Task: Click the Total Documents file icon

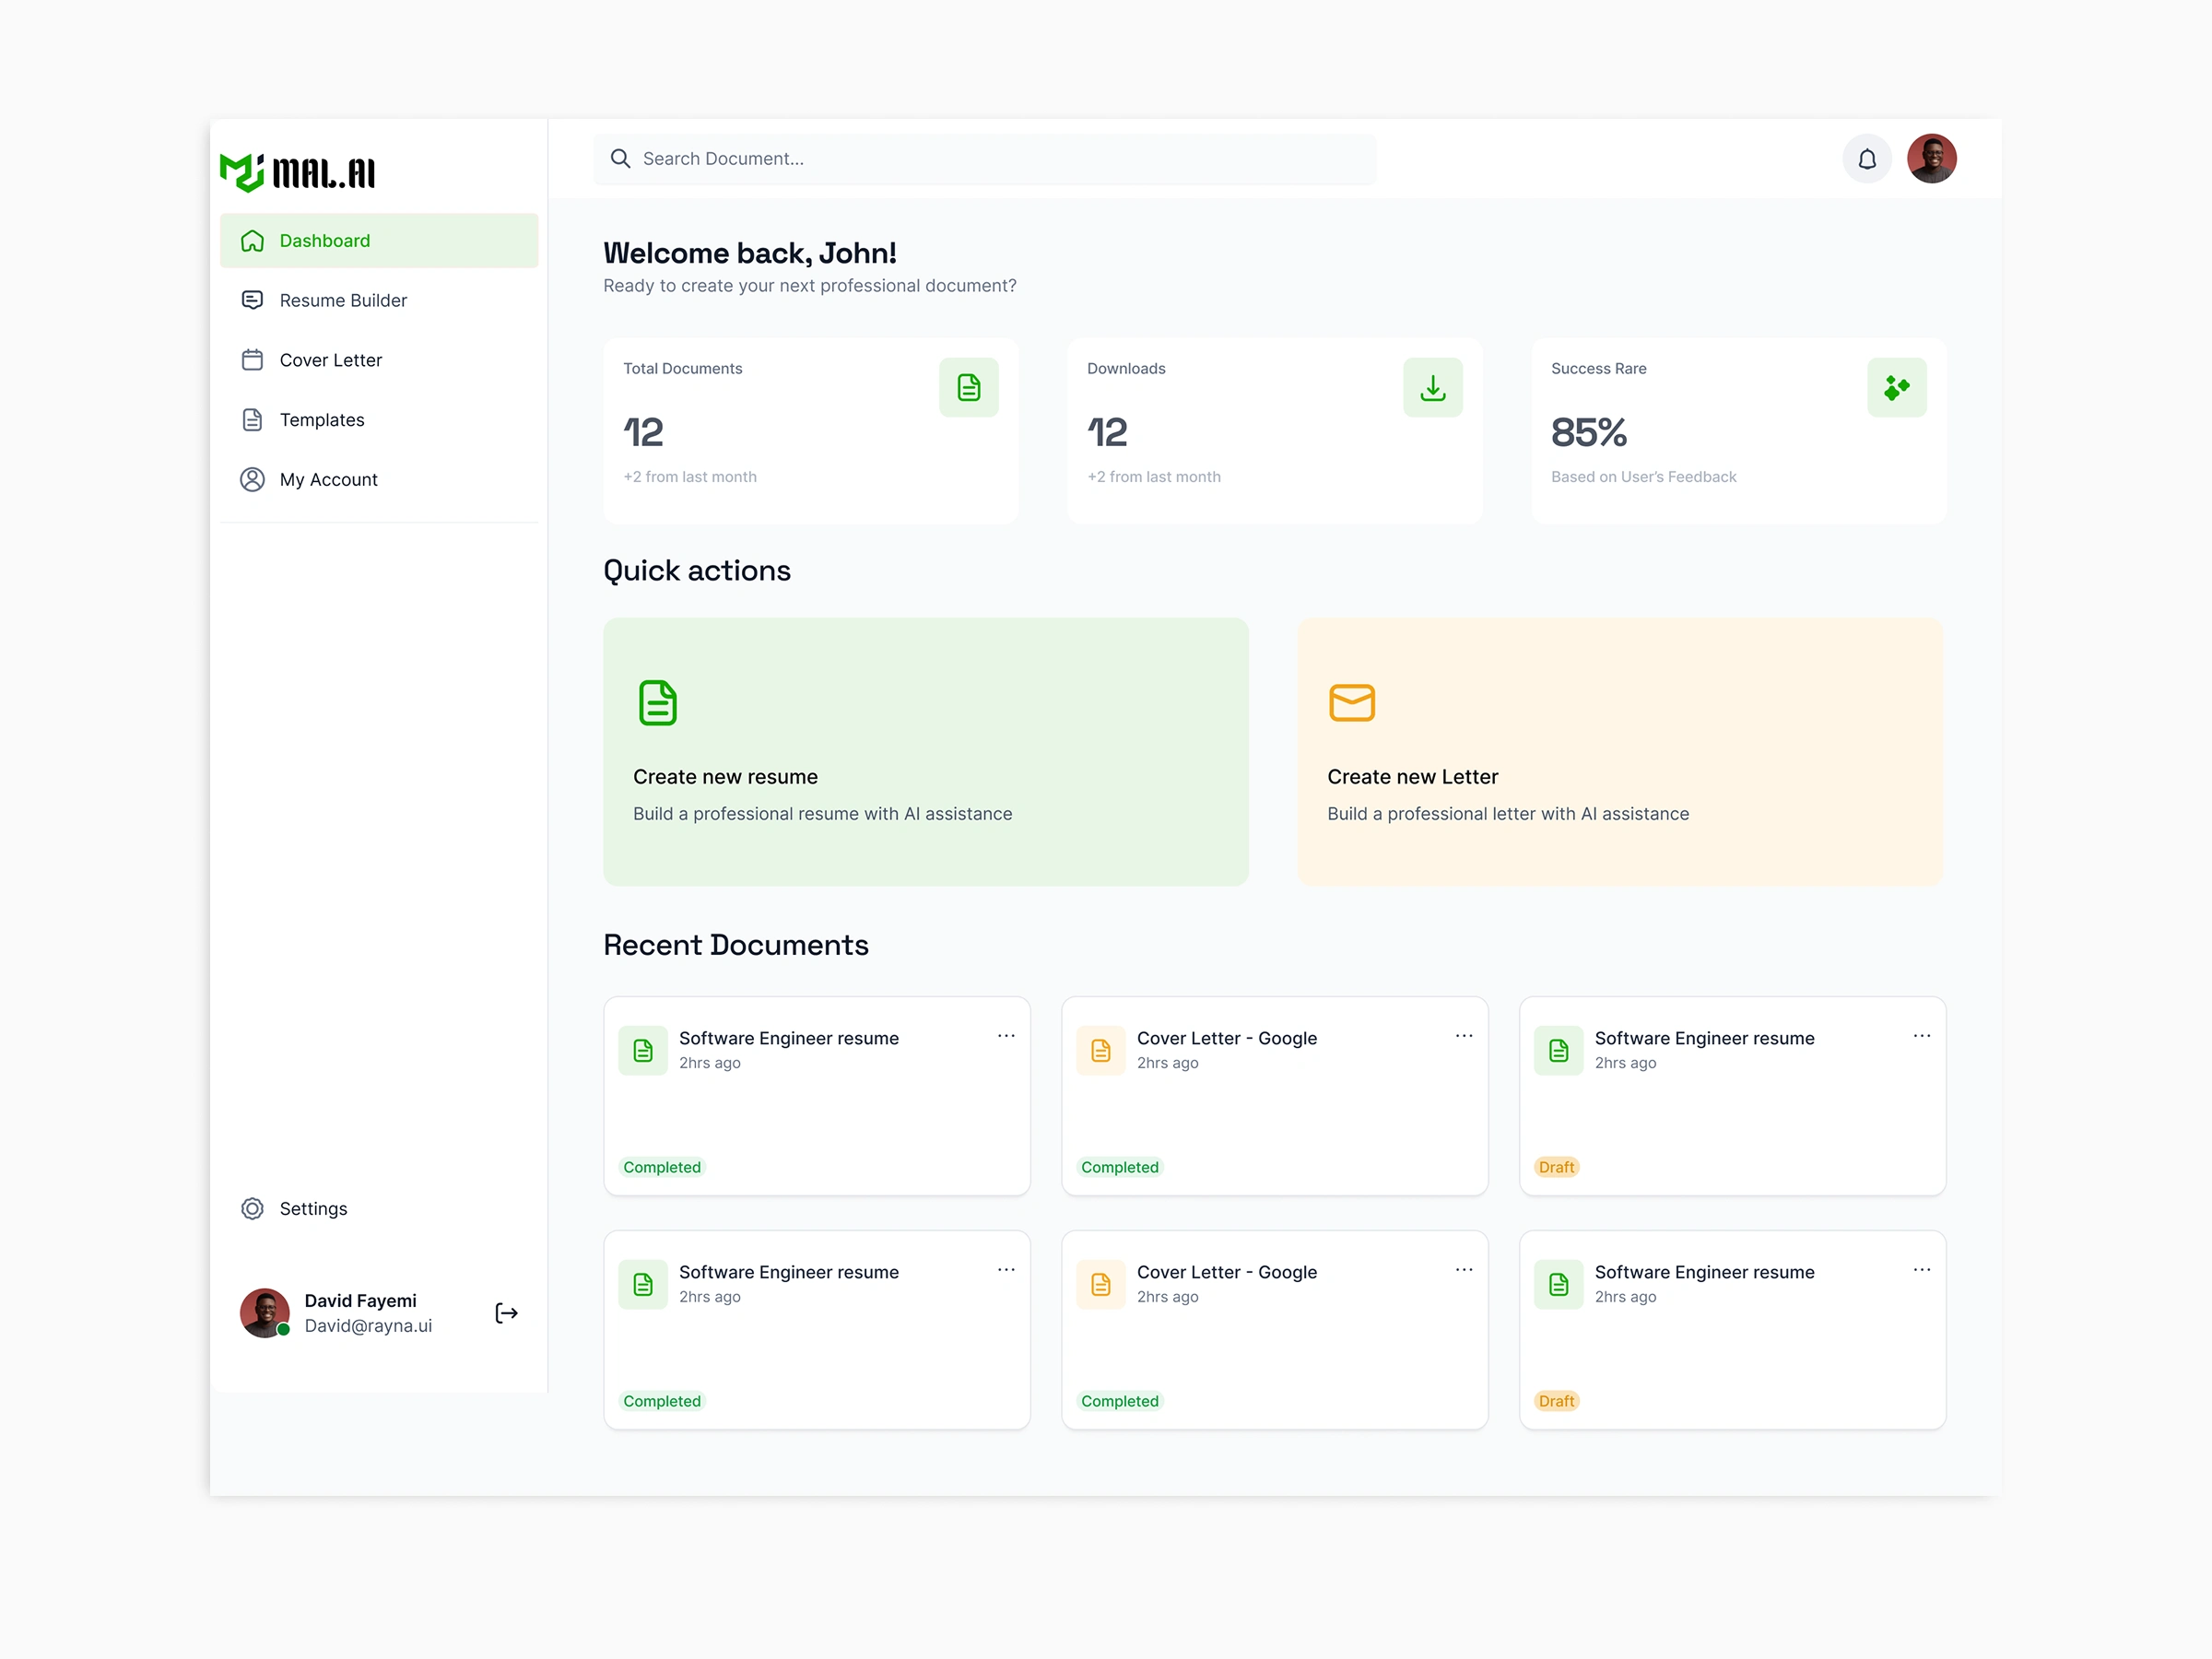Action: click(968, 387)
